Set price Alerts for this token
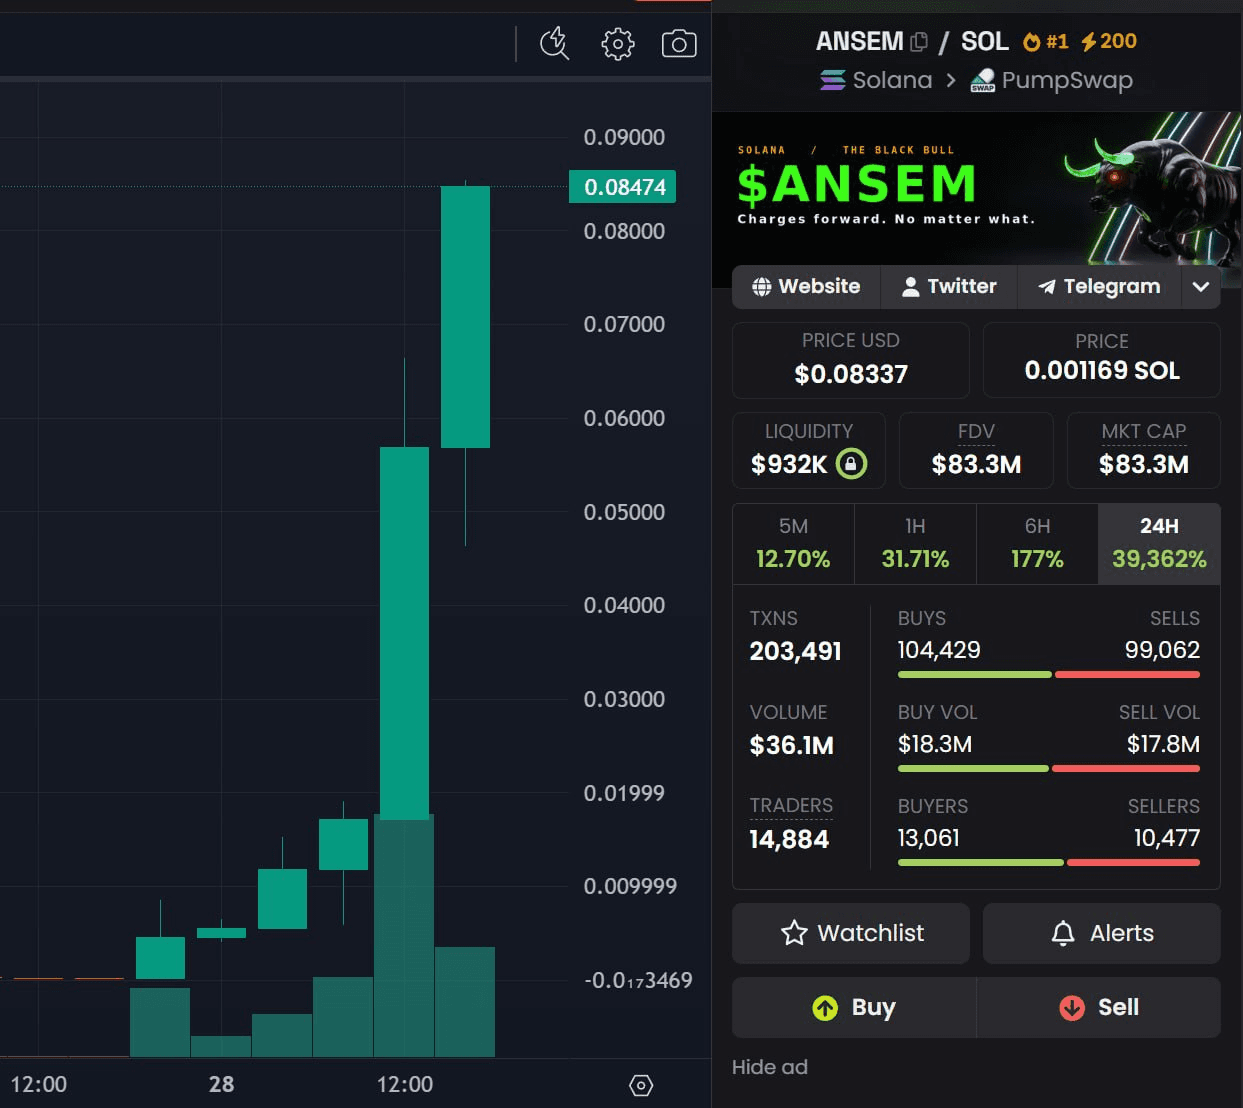This screenshot has width=1243, height=1108. point(1102,933)
